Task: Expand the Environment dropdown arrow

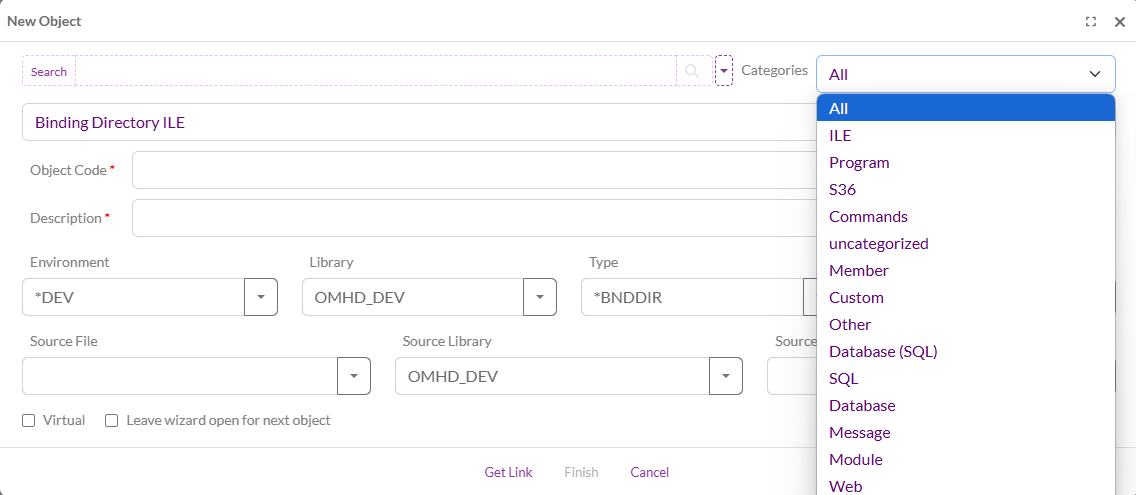Action: pyautogui.click(x=261, y=297)
